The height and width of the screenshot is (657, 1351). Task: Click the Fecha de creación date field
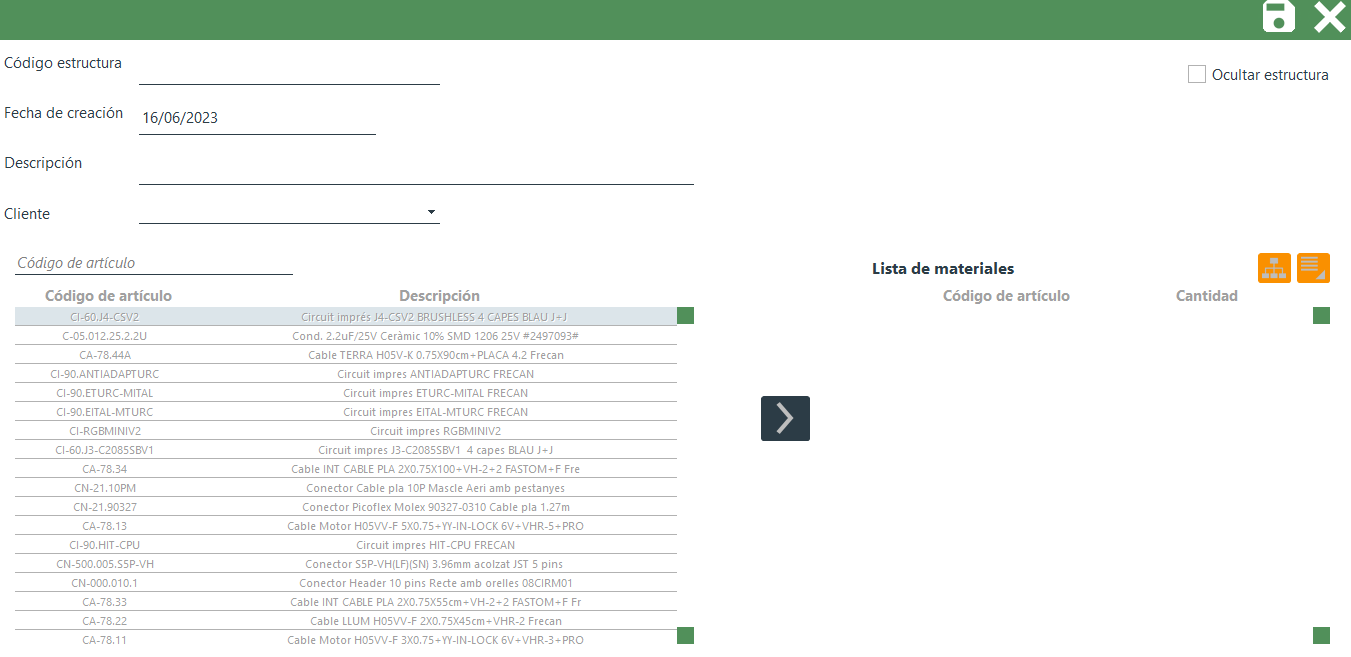257,118
